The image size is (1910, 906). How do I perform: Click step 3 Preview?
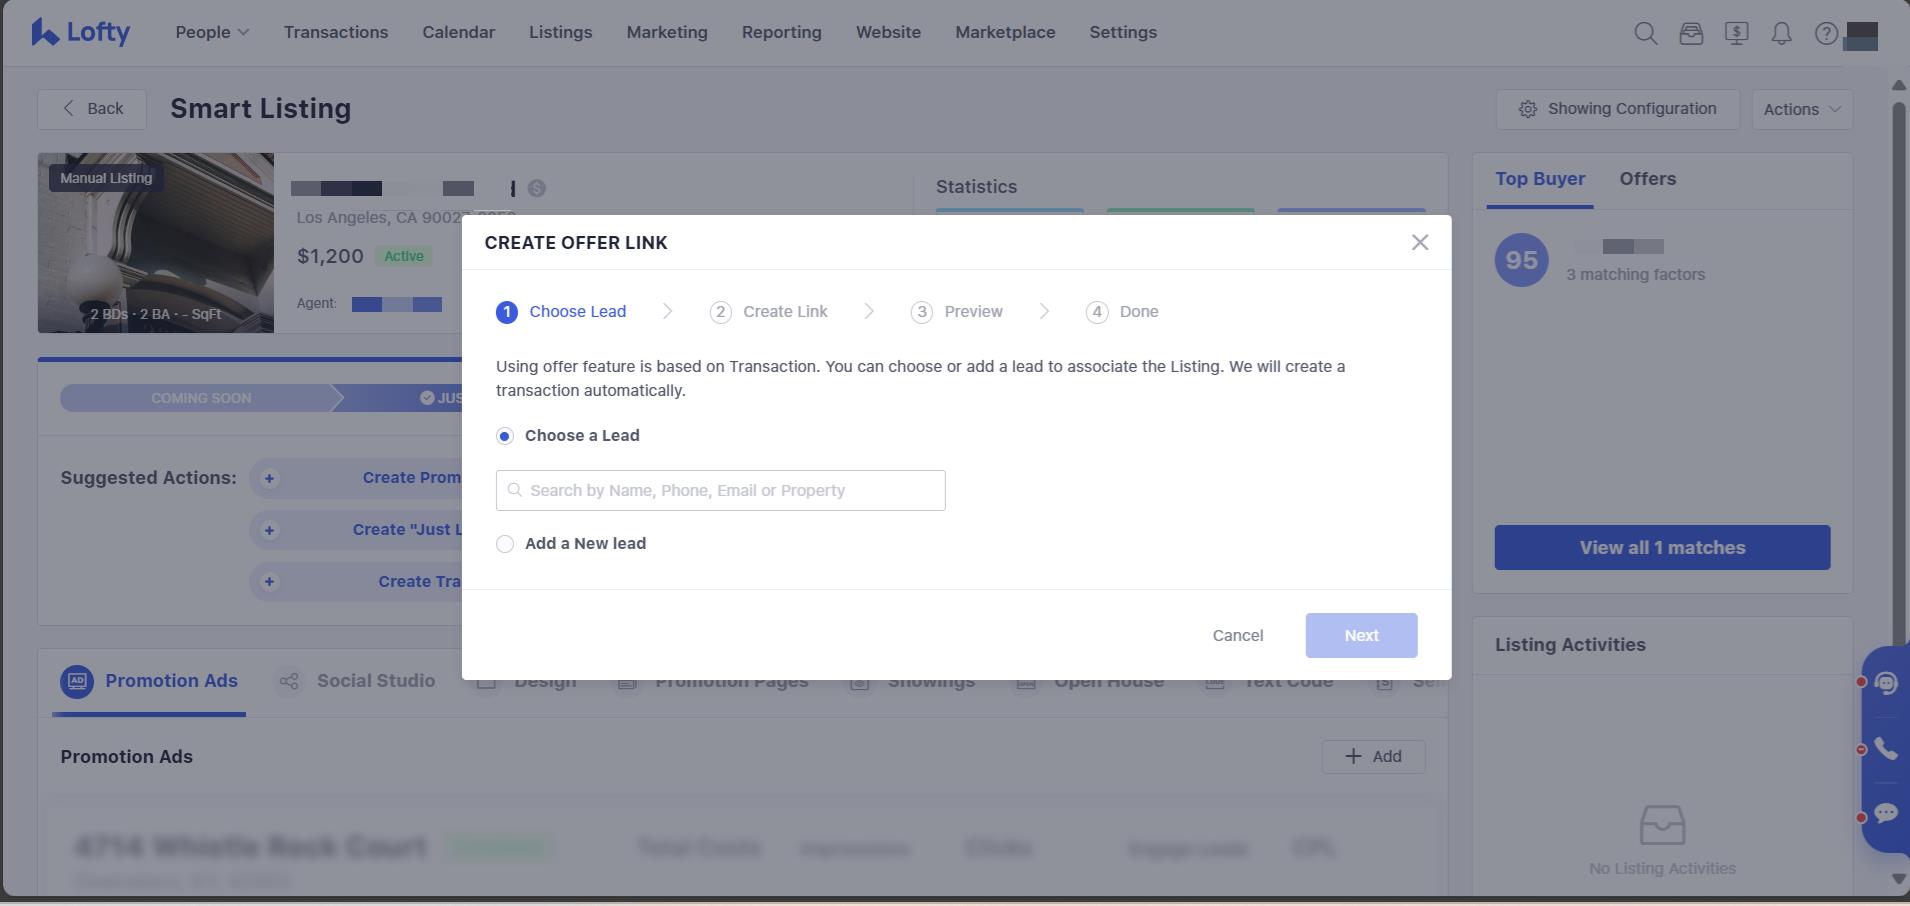[x=956, y=312]
